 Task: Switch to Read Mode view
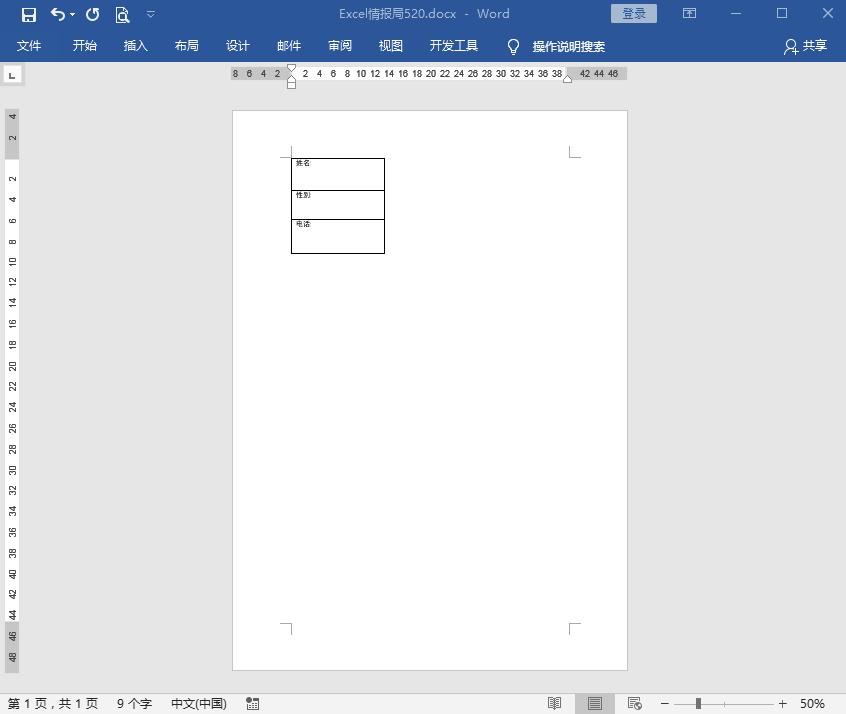(555, 704)
